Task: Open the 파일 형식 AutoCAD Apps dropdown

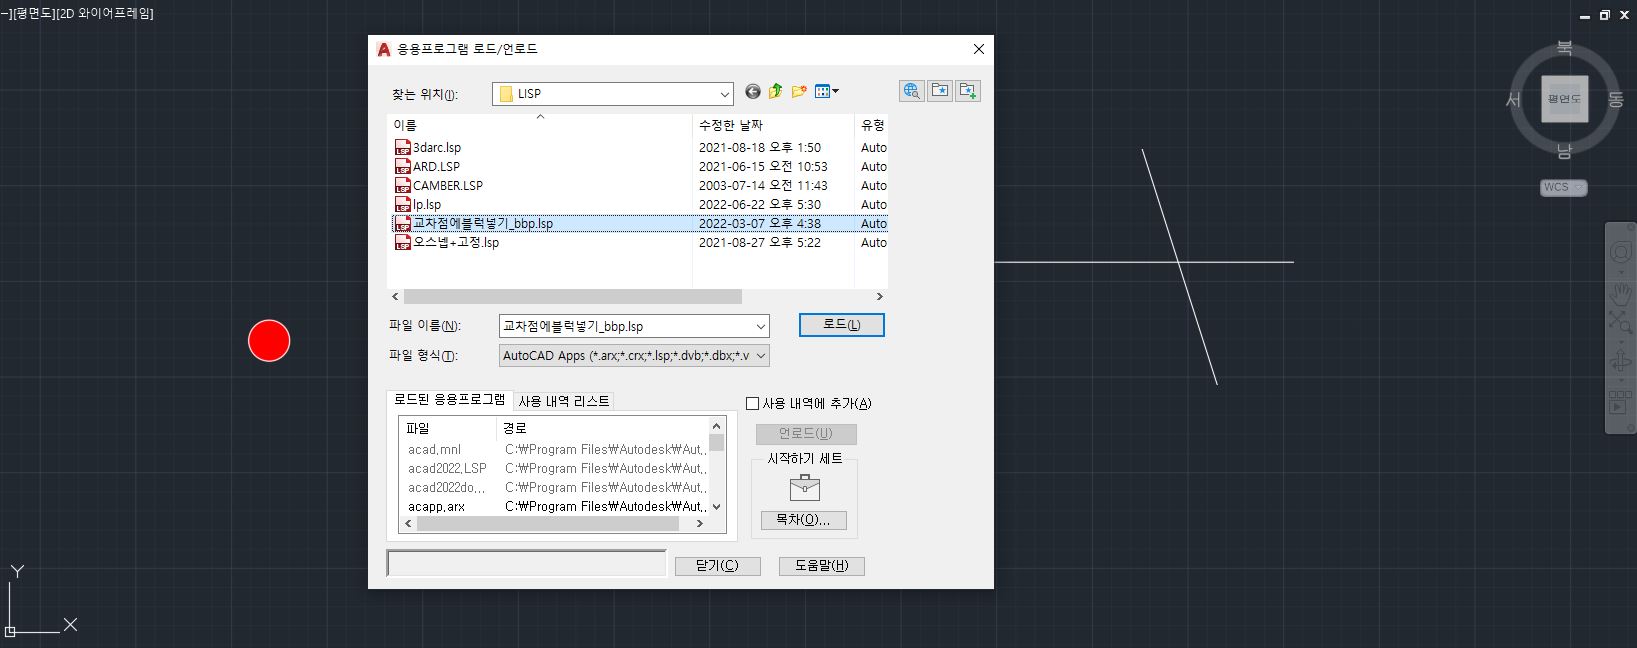Action: click(761, 356)
